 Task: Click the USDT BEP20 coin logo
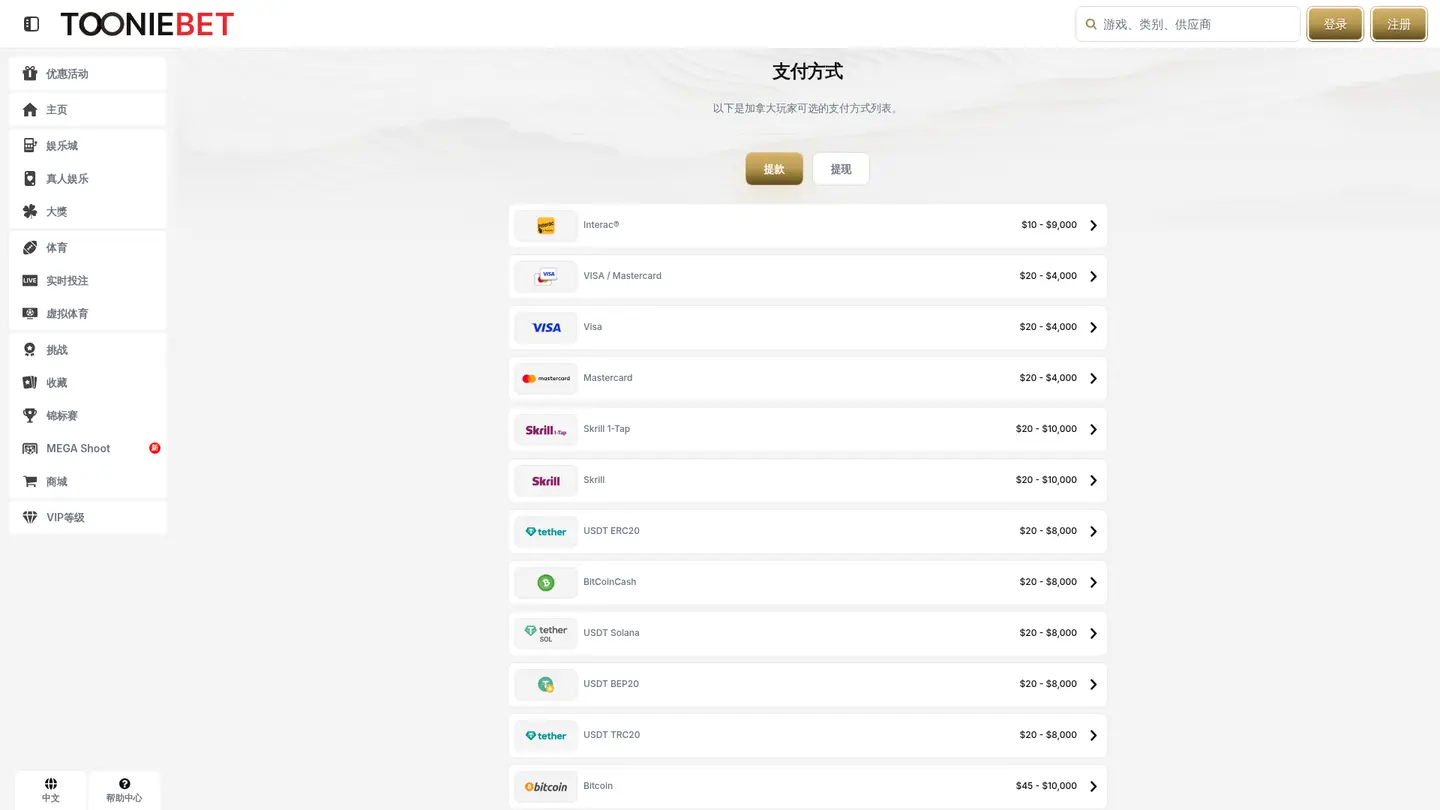pyautogui.click(x=546, y=685)
